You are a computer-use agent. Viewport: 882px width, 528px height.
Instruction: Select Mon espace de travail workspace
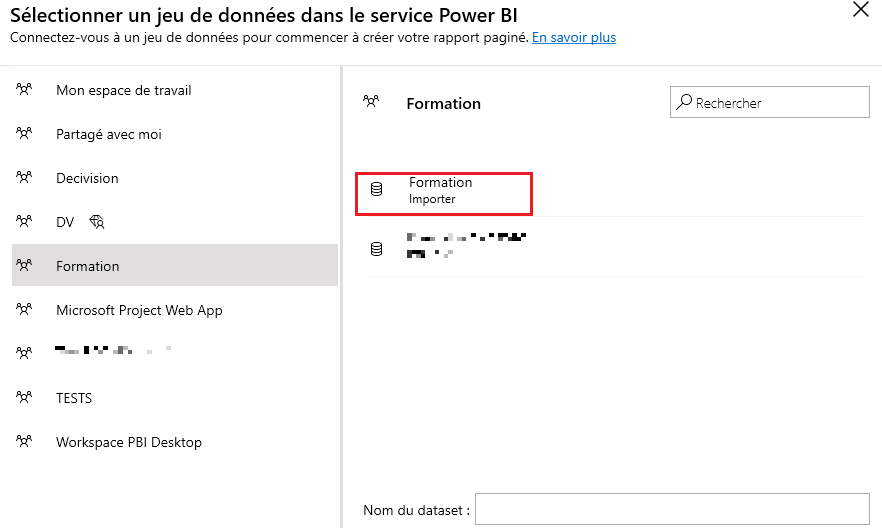(x=123, y=90)
